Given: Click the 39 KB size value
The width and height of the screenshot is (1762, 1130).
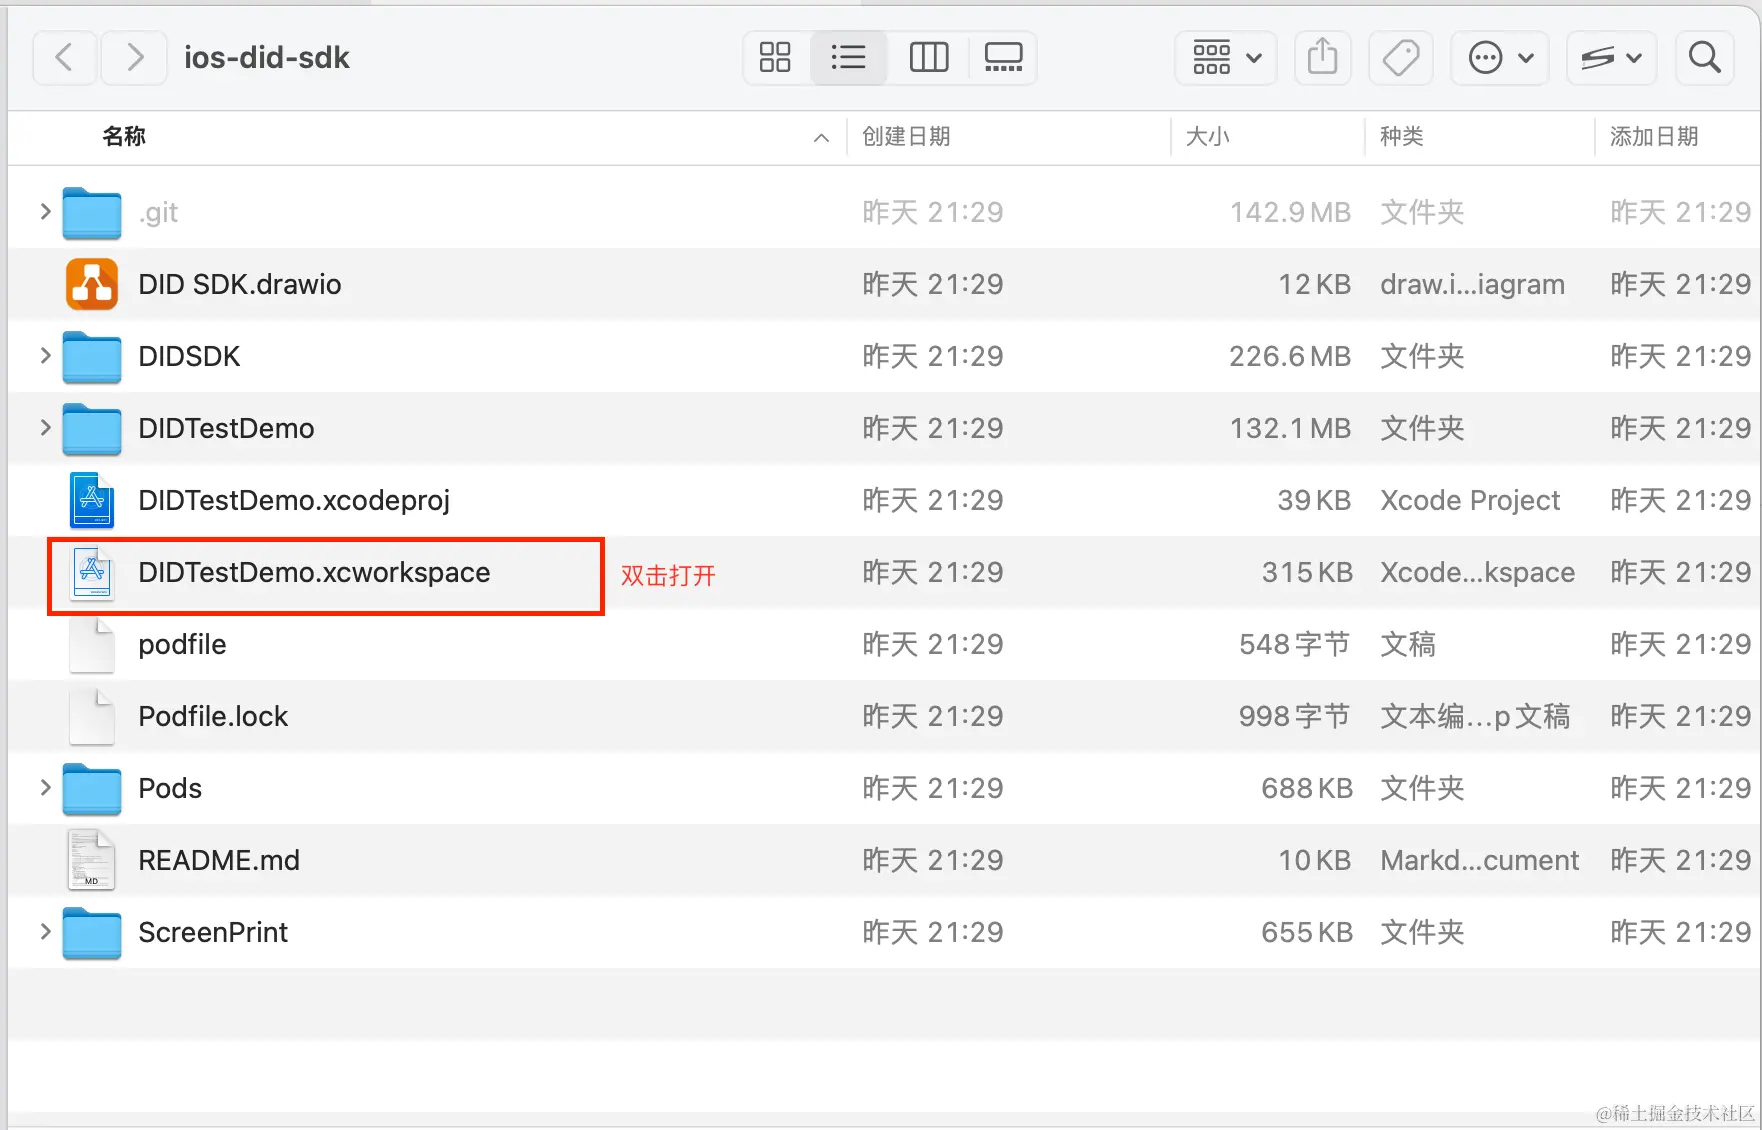Looking at the screenshot, I should [x=1314, y=500].
